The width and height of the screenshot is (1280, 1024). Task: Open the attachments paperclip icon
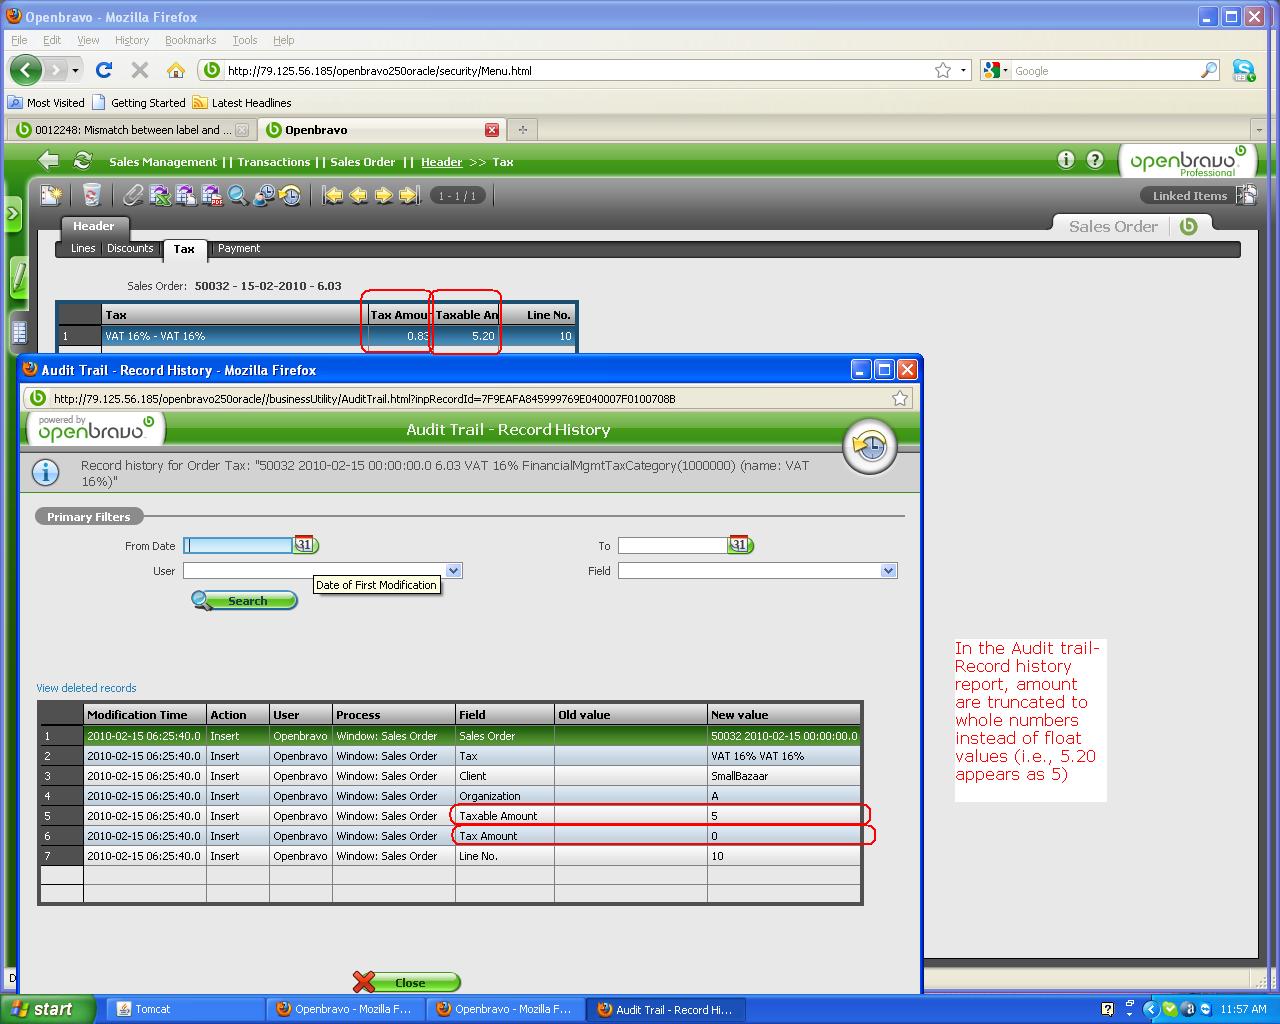tap(133, 195)
